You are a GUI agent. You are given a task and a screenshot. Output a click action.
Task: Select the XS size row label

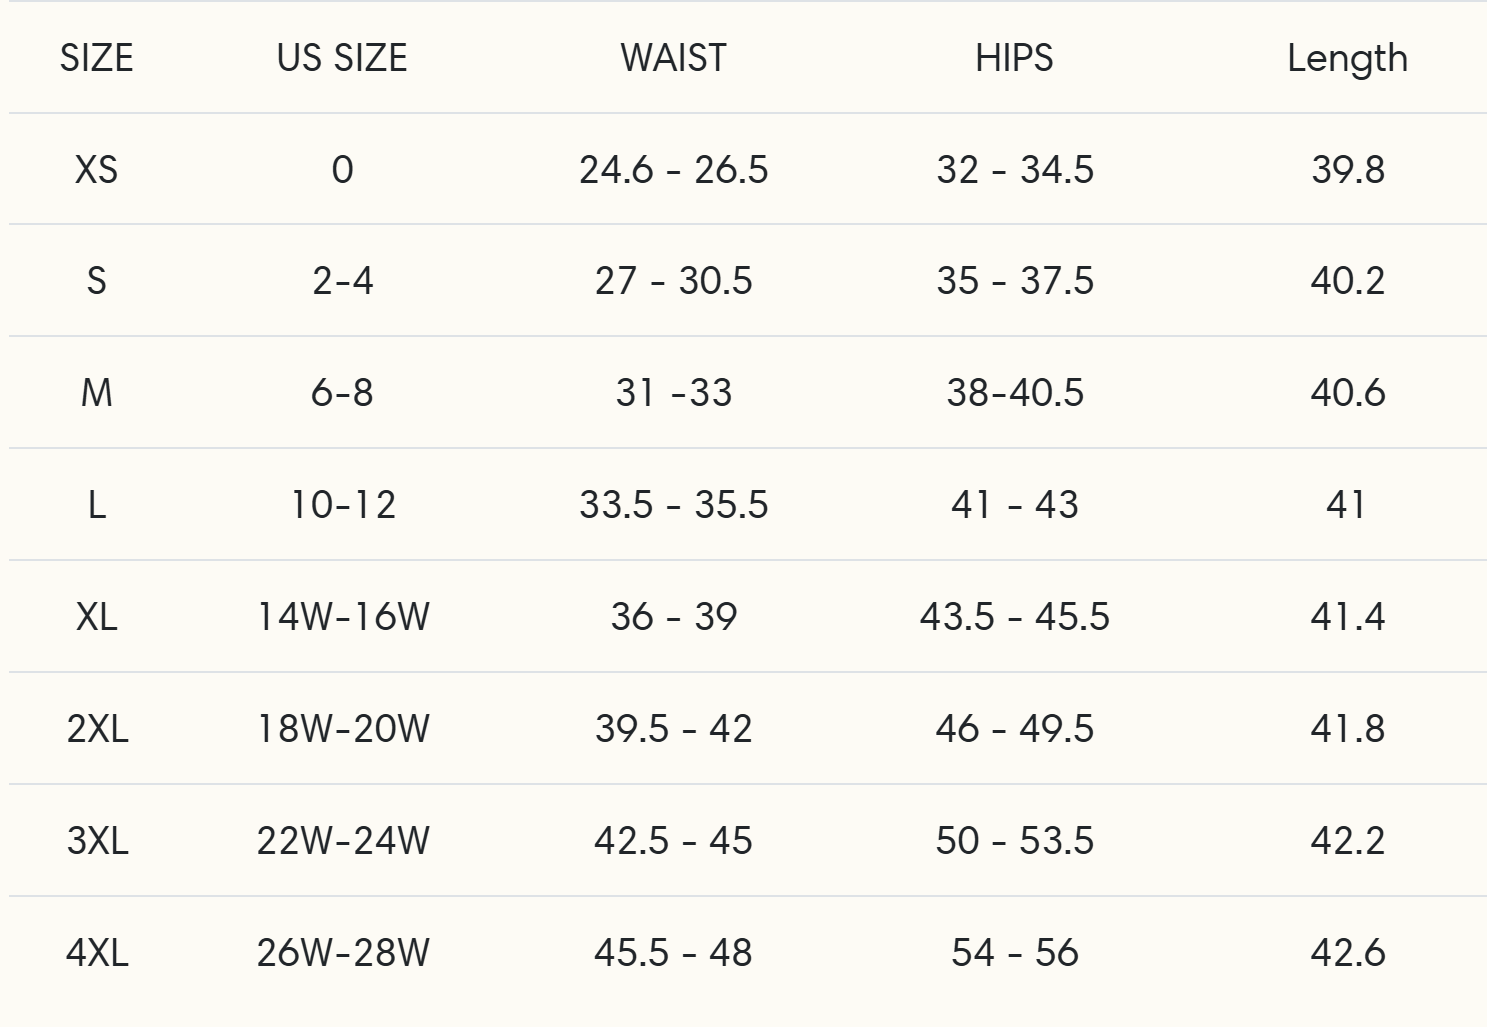click(x=96, y=170)
